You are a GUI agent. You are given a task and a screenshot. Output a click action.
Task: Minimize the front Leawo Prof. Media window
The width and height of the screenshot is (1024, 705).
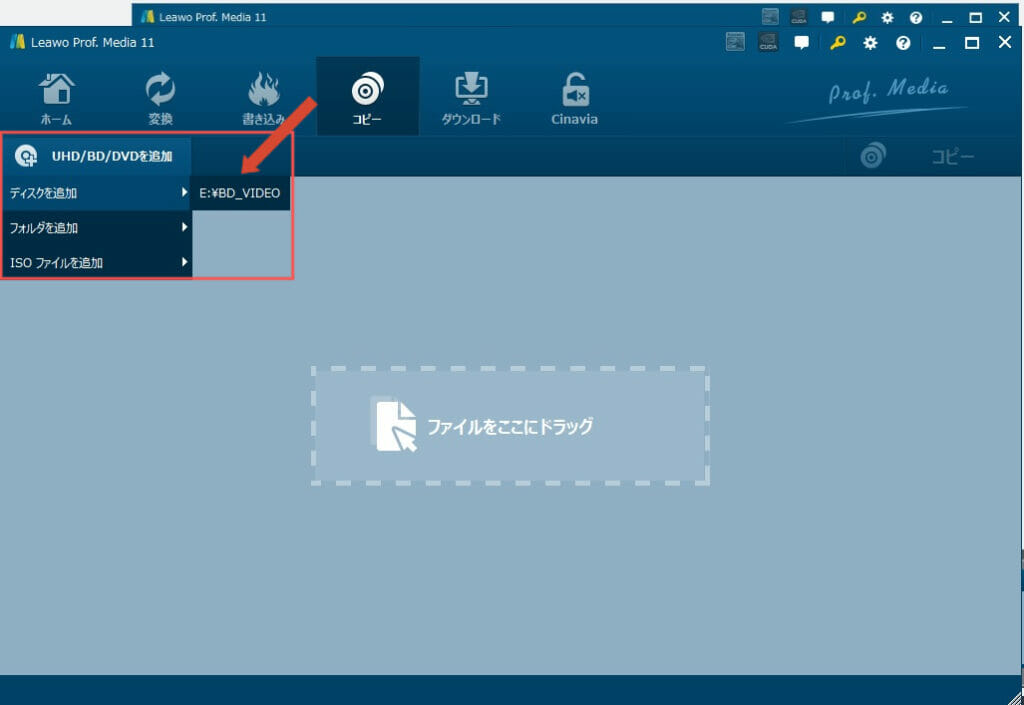coord(939,44)
